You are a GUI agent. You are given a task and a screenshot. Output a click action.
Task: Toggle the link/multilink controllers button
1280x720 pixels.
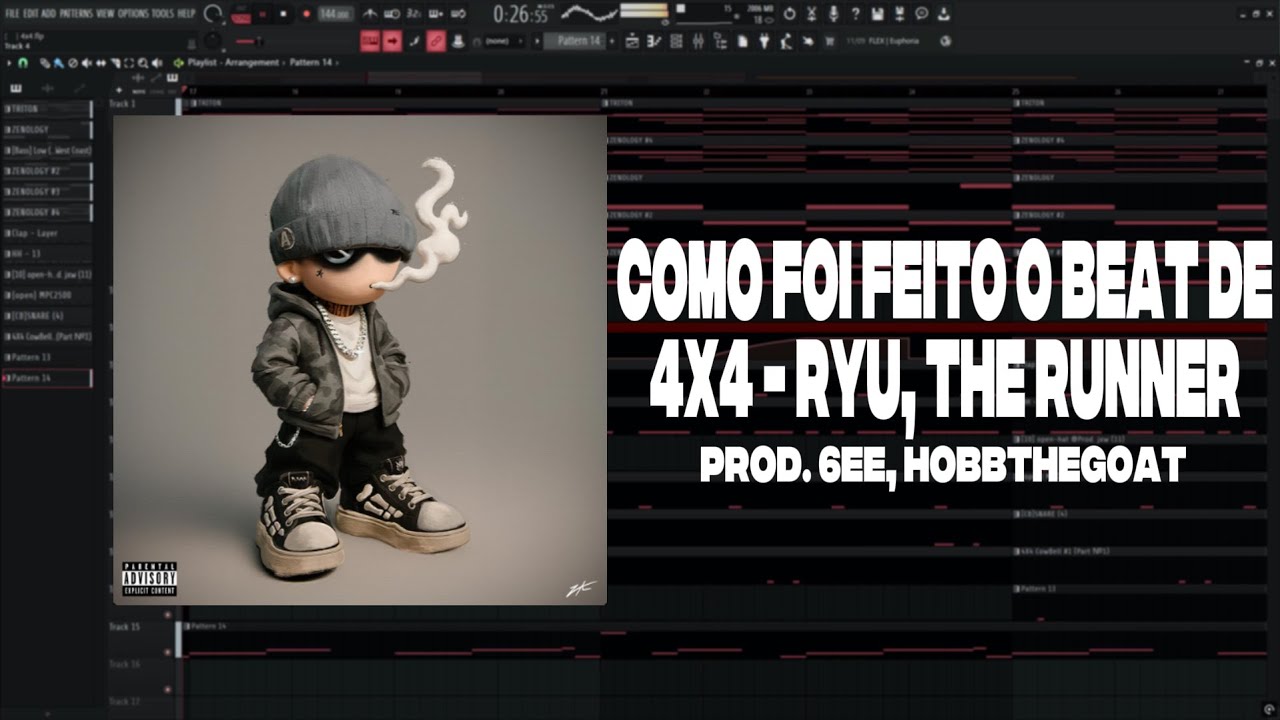tap(436, 41)
